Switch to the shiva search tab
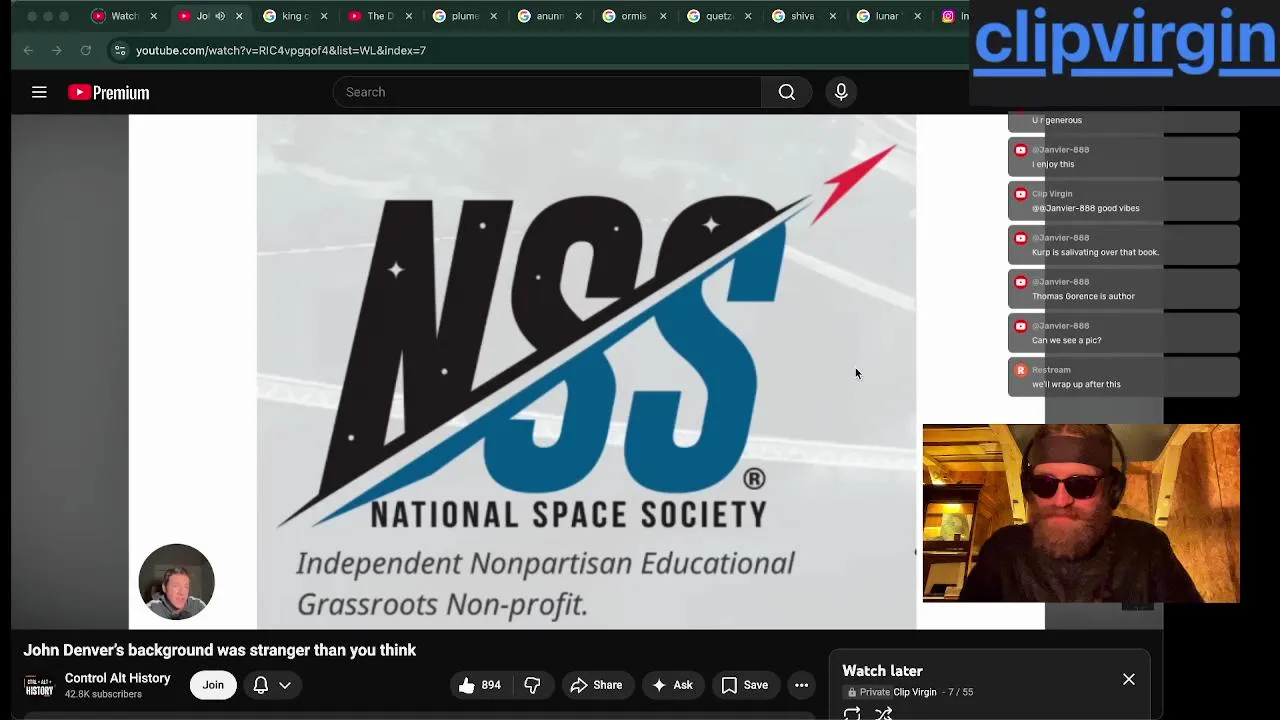The height and width of the screenshot is (720, 1280). pos(803,16)
